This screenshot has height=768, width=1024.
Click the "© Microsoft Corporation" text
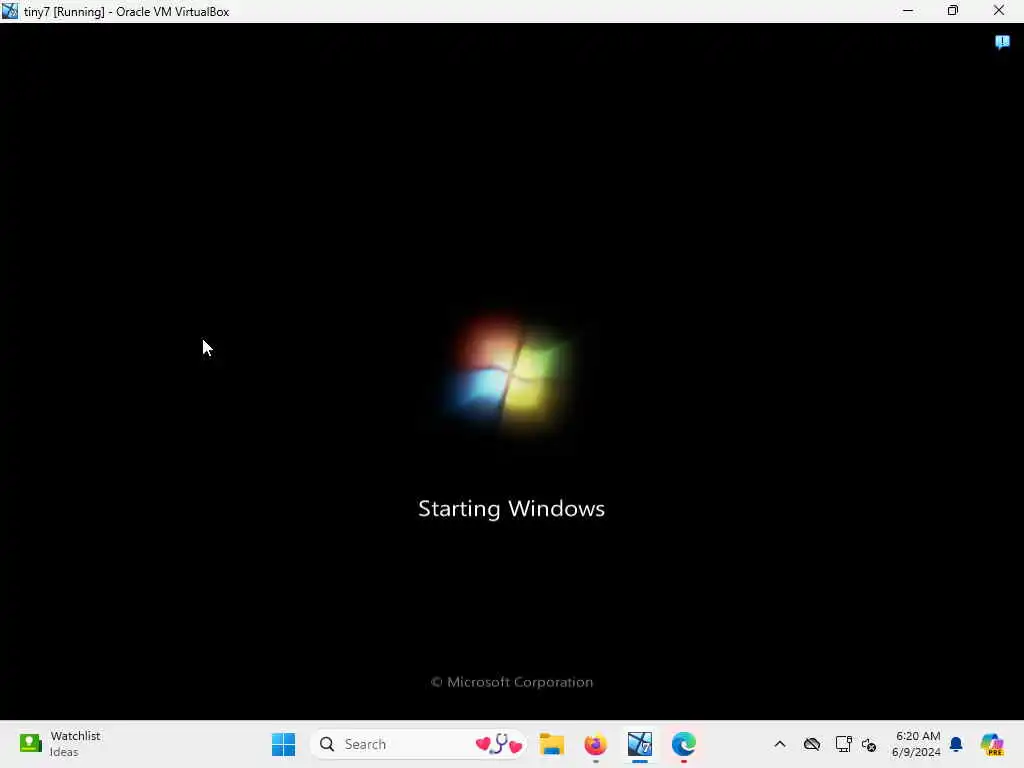[512, 682]
